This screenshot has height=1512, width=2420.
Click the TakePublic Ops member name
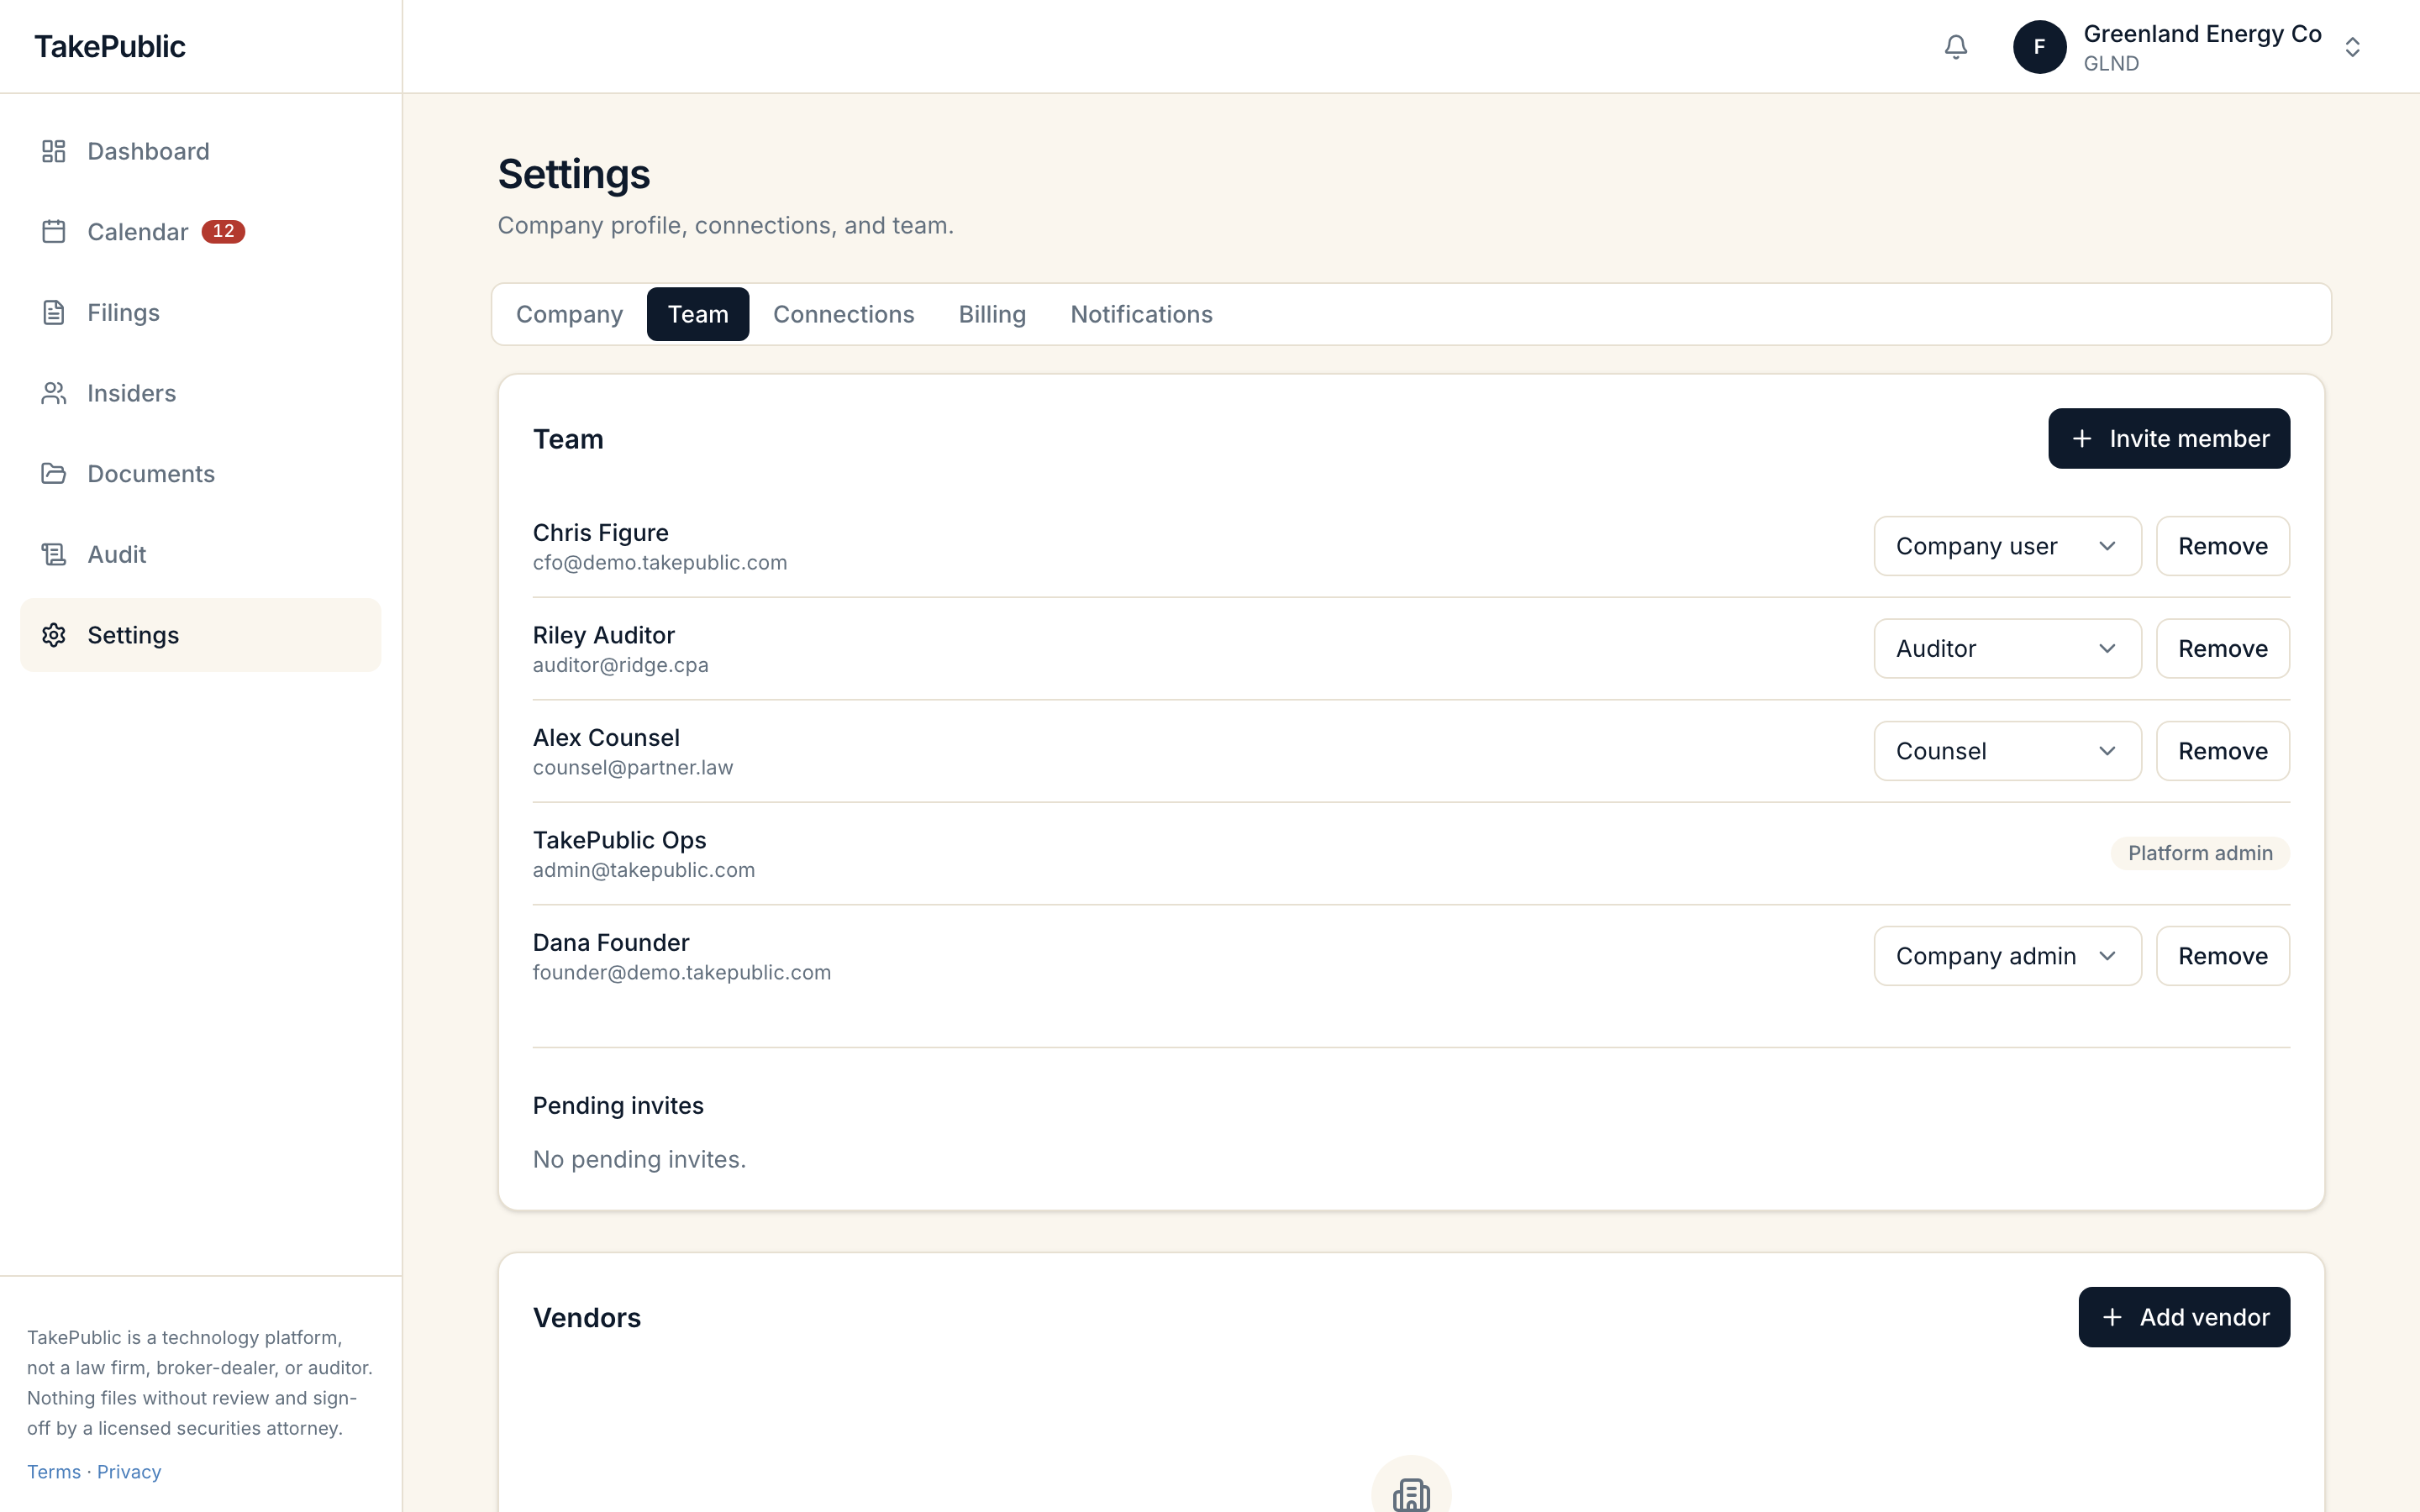[620, 840]
